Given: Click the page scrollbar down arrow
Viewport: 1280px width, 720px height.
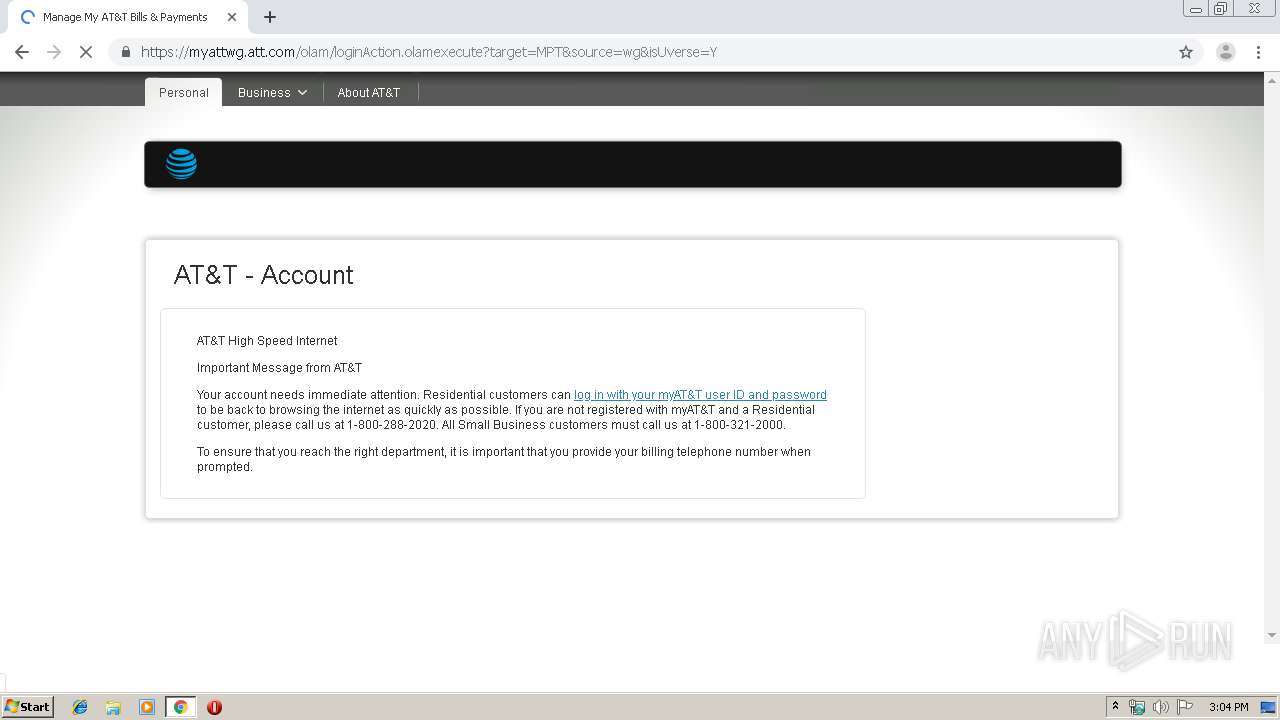Looking at the screenshot, I should point(1272,635).
